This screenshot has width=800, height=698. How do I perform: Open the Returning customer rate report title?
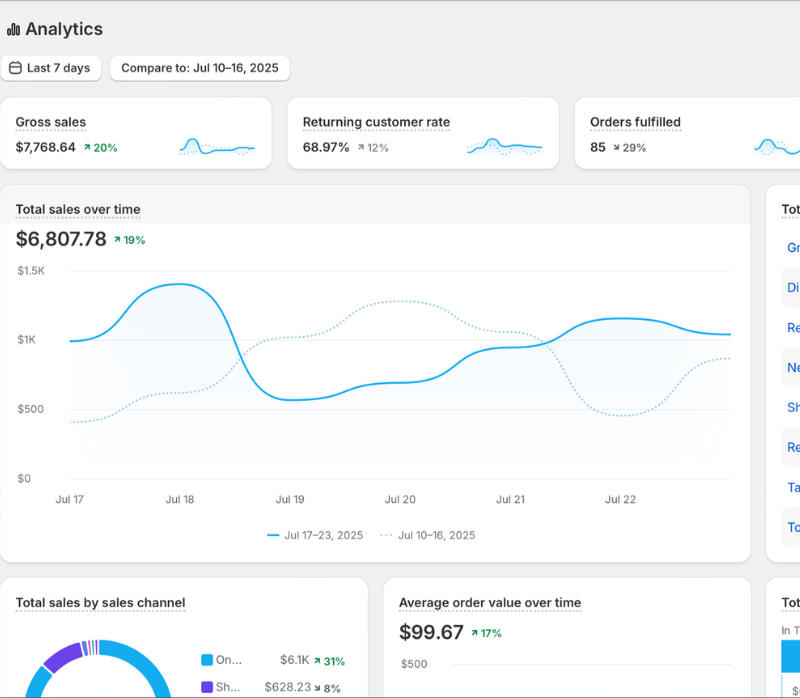pyautogui.click(x=376, y=122)
